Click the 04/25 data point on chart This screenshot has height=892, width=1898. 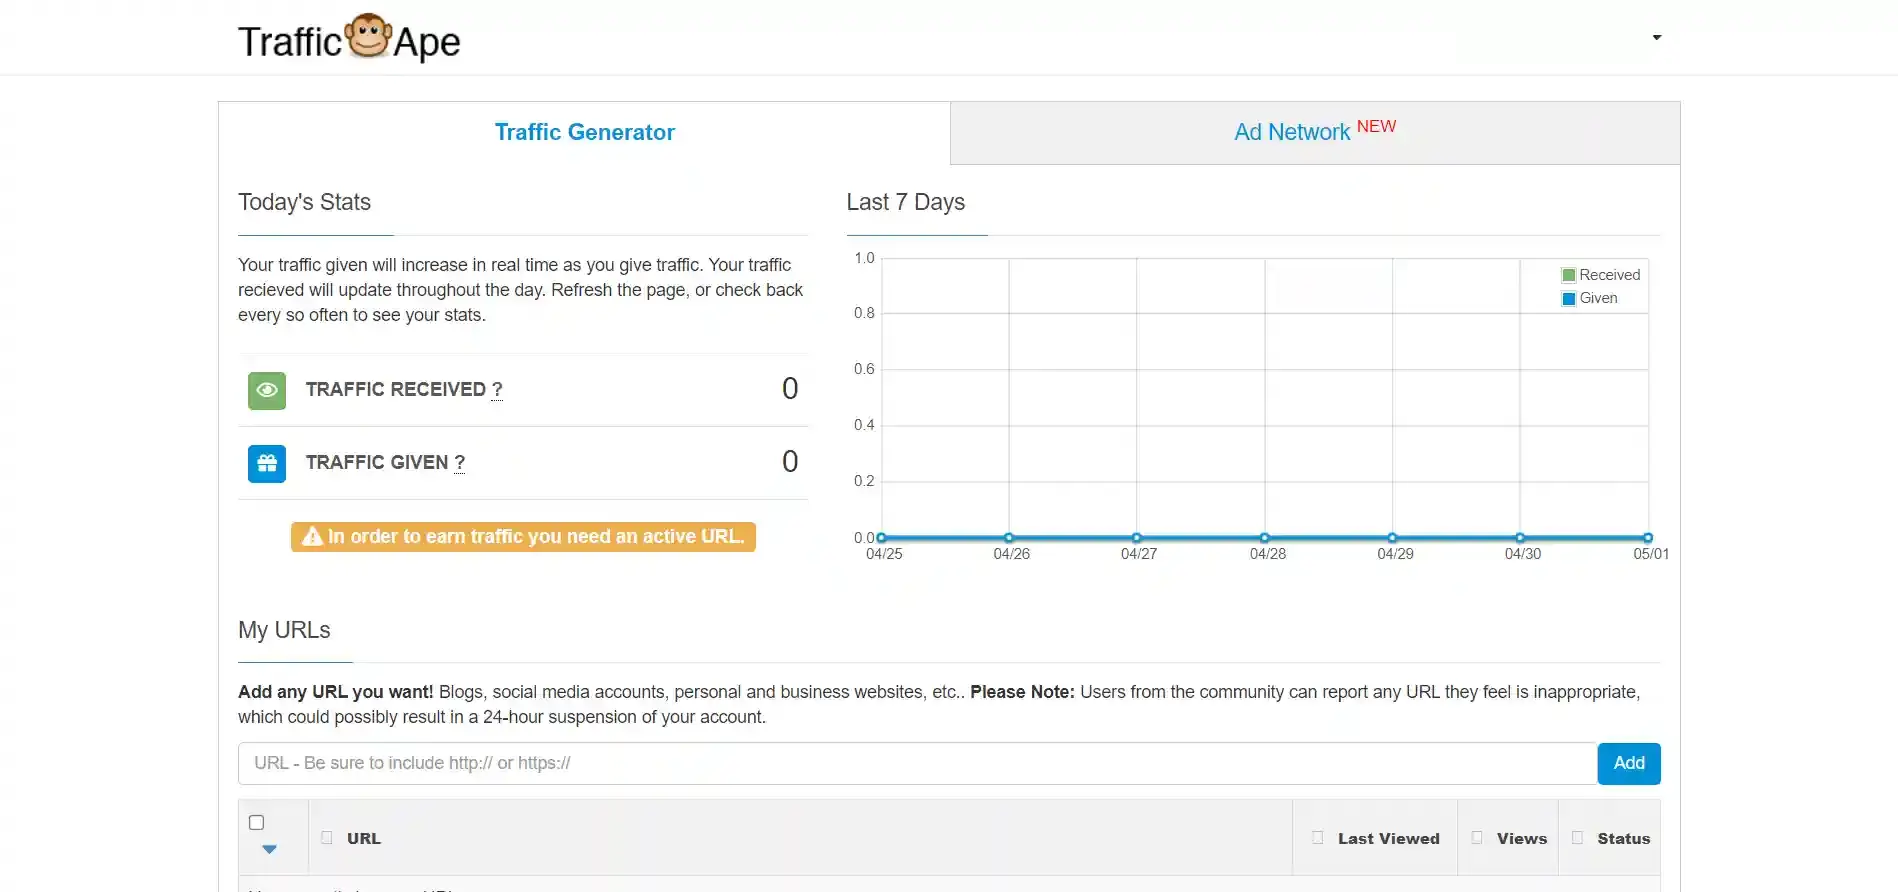point(881,538)
